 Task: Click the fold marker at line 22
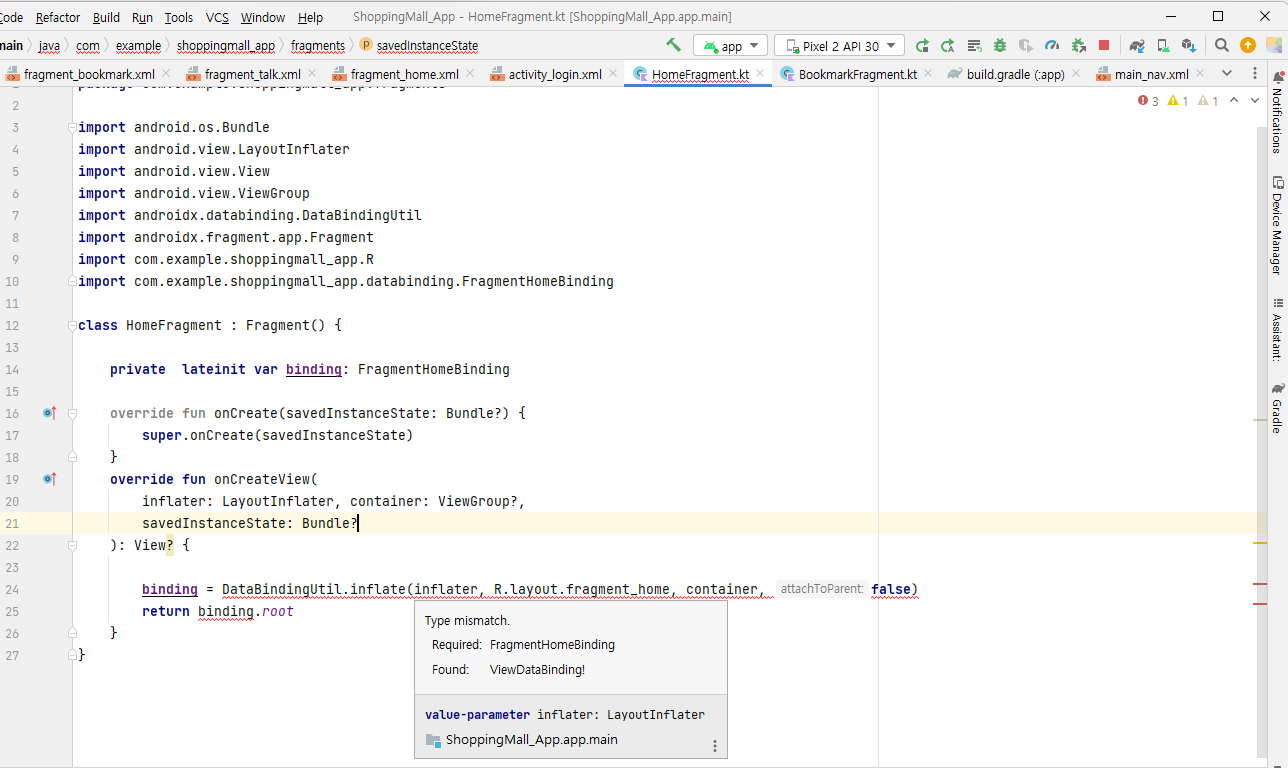click(x=72, y=545)
